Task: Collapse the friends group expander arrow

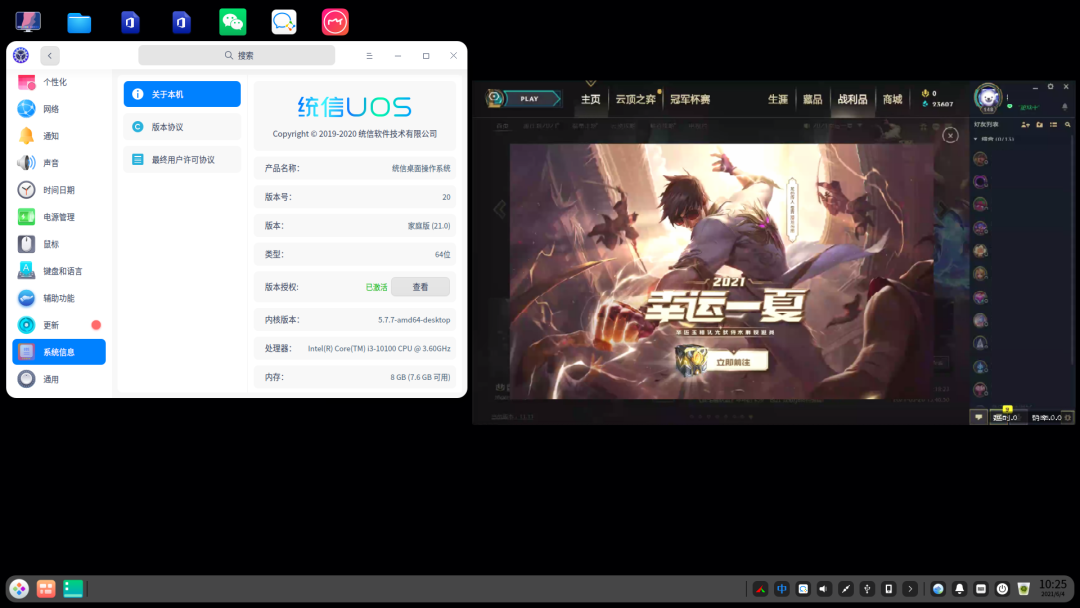Action: pos(975,139)
